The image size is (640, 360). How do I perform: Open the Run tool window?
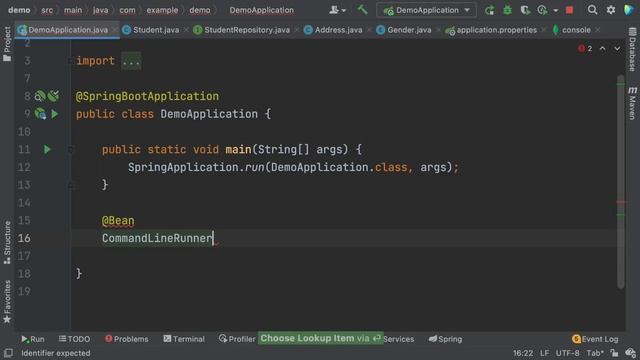tap(33, 339)
